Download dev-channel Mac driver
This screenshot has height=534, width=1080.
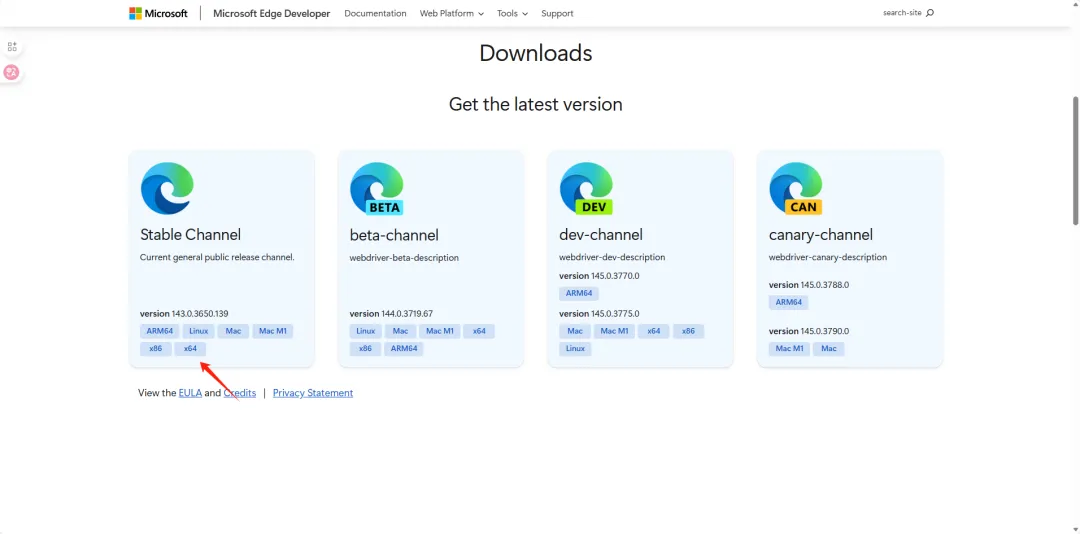(575, 331)
